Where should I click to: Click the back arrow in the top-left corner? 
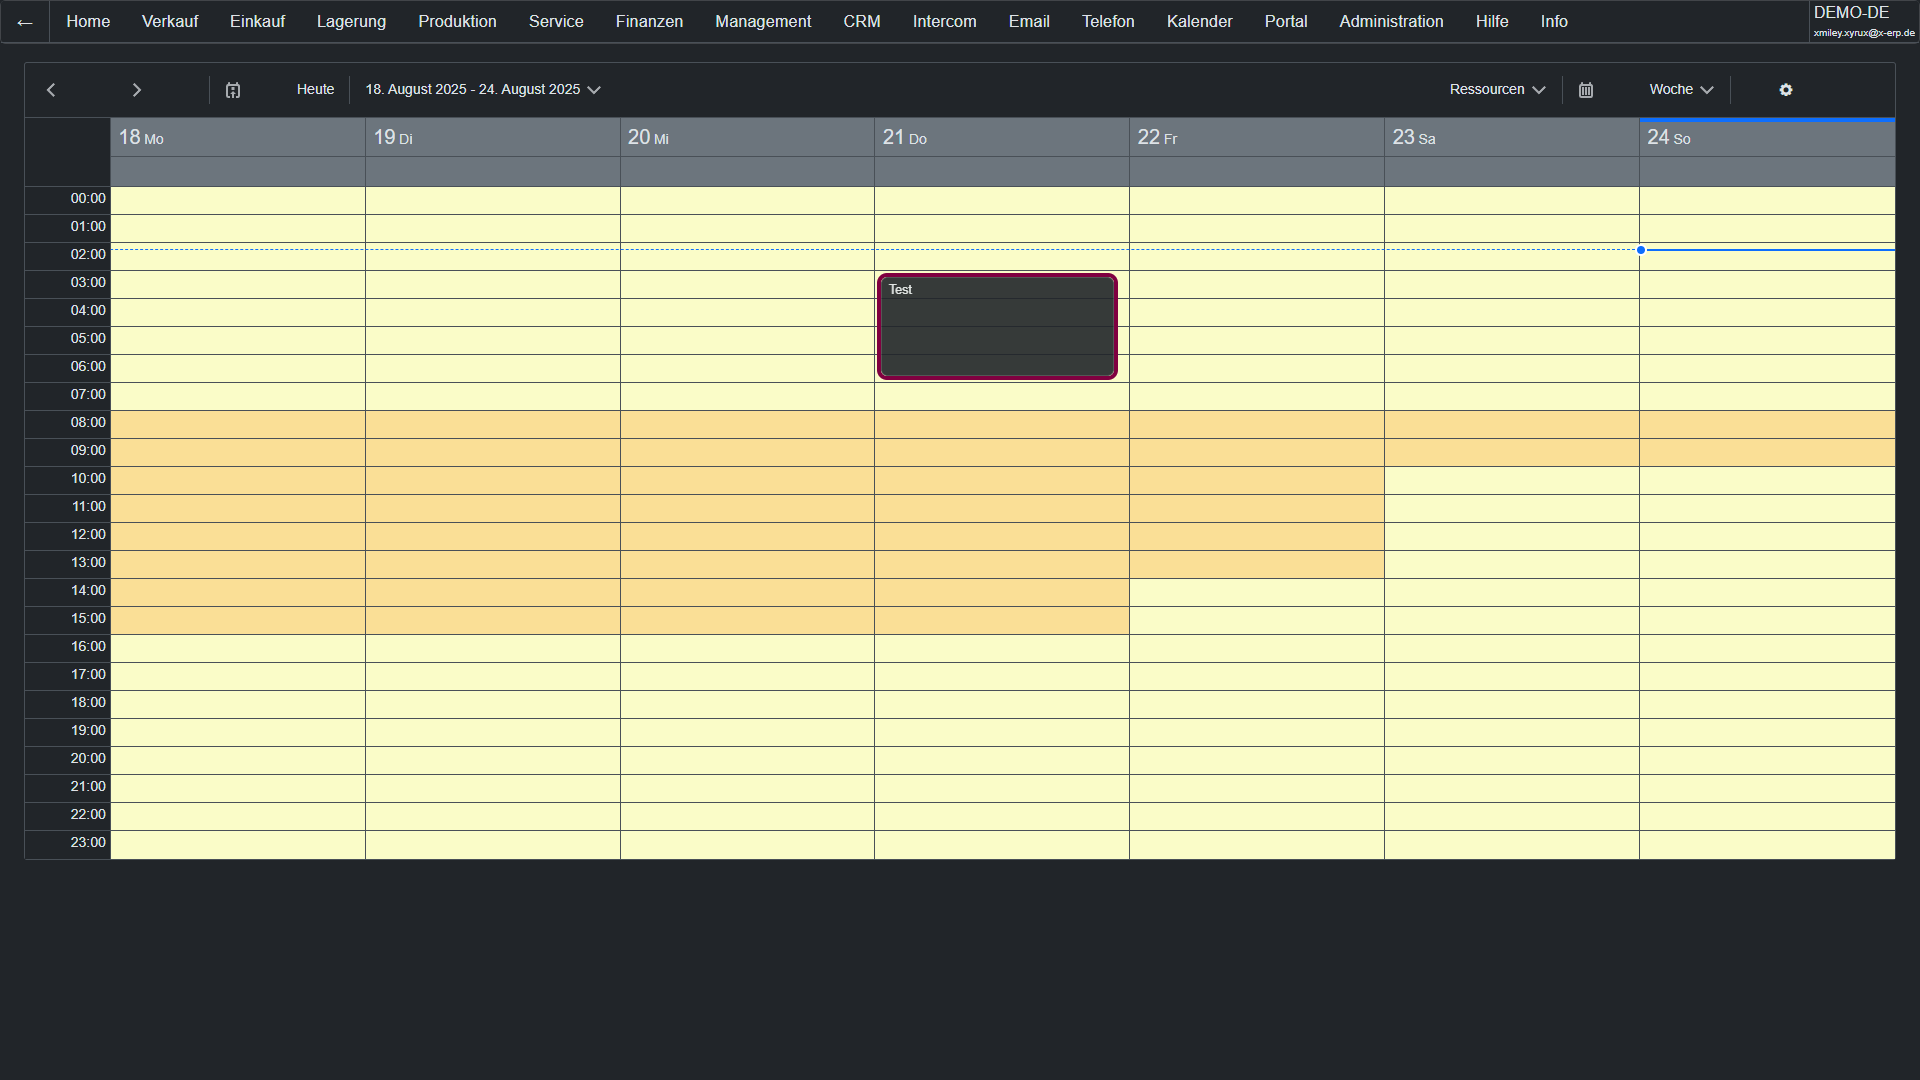(25, 22)
